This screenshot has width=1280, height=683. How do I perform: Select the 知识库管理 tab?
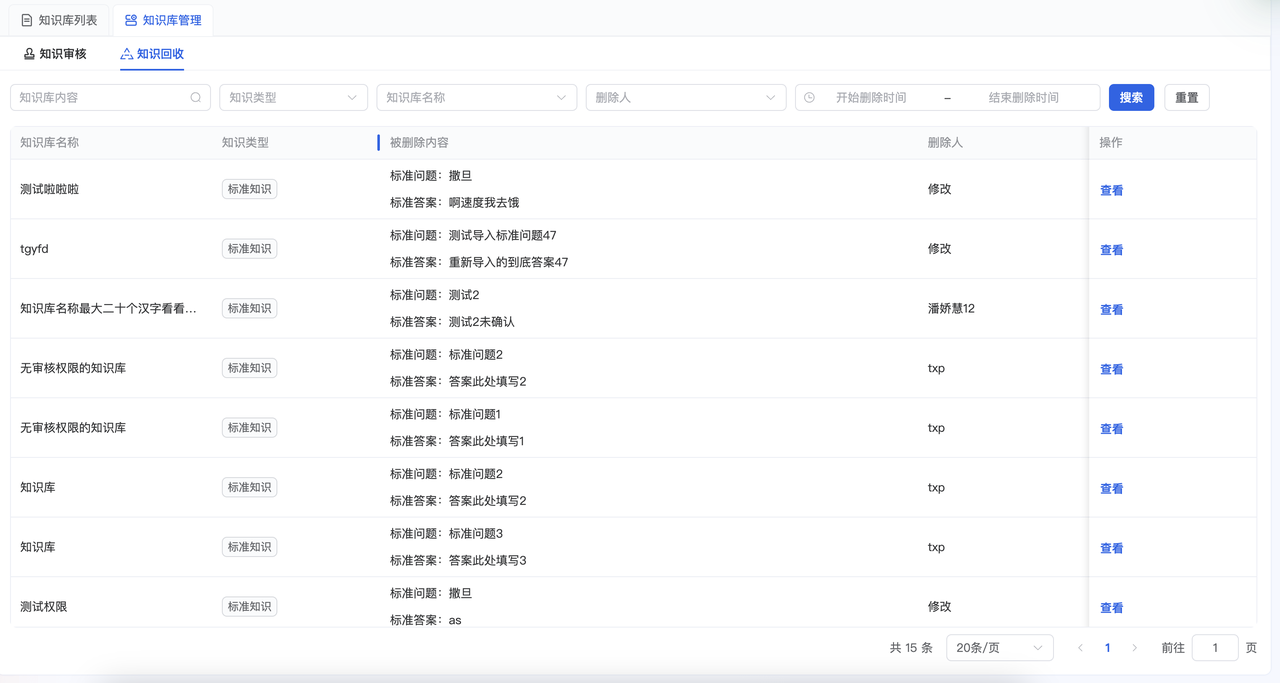[x=163, y=20]
